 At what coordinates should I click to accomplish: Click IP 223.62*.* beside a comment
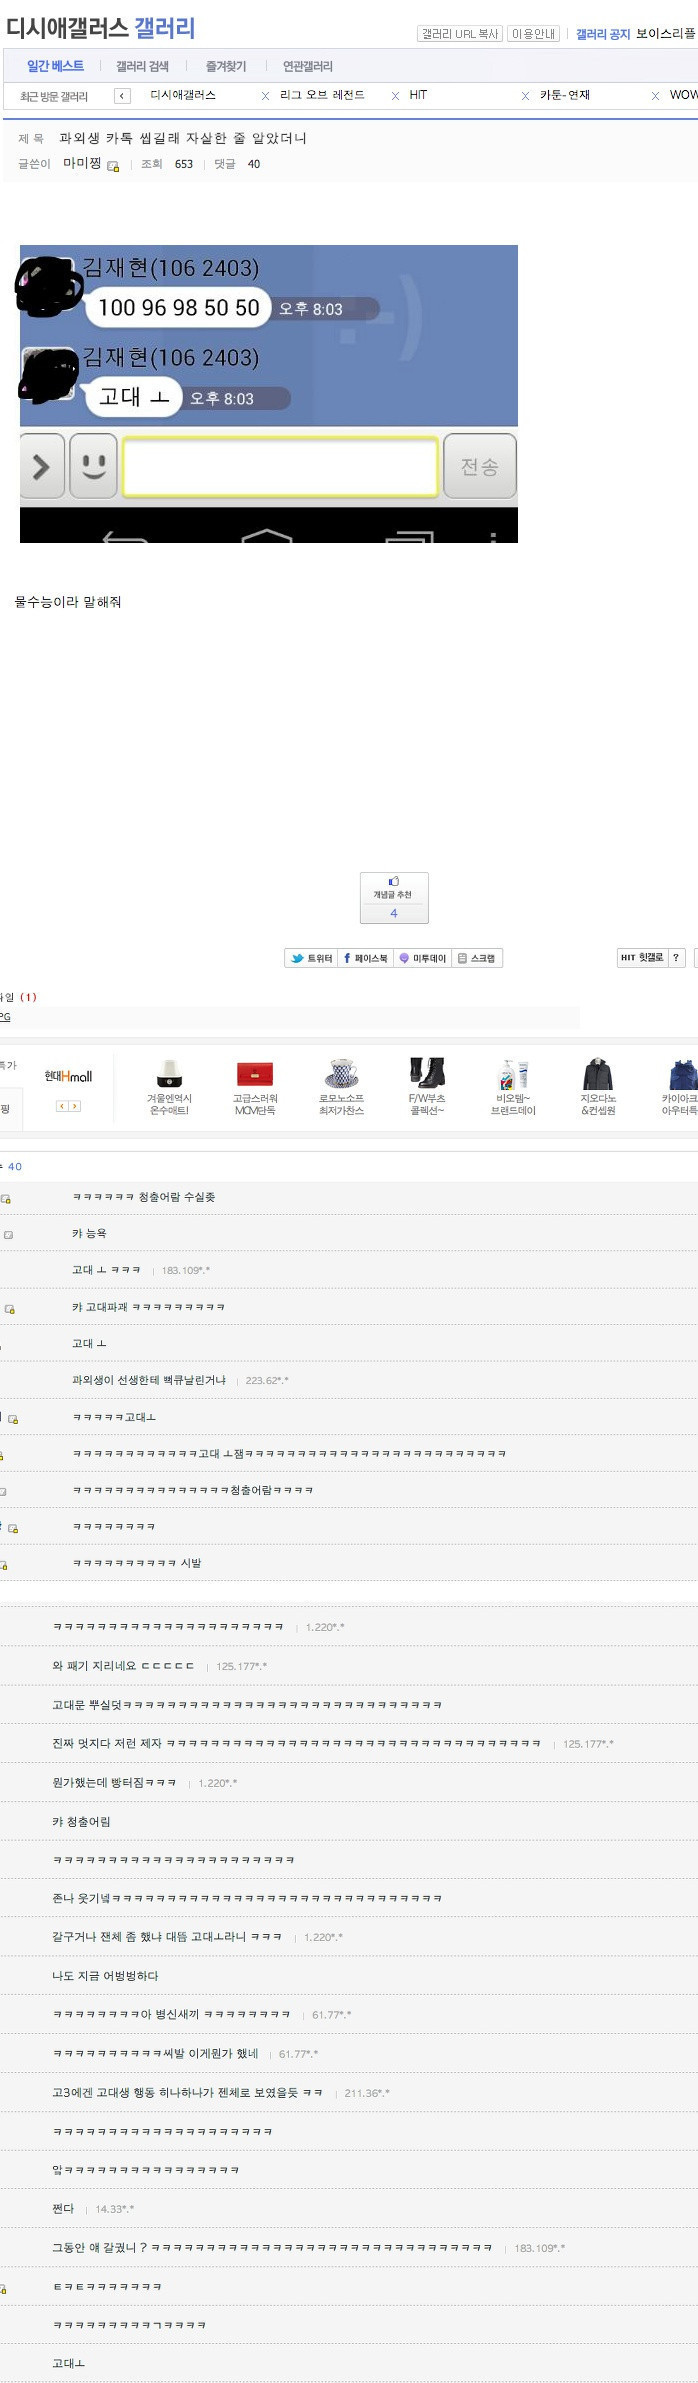pyautogui.click(x=267, y=1380)
